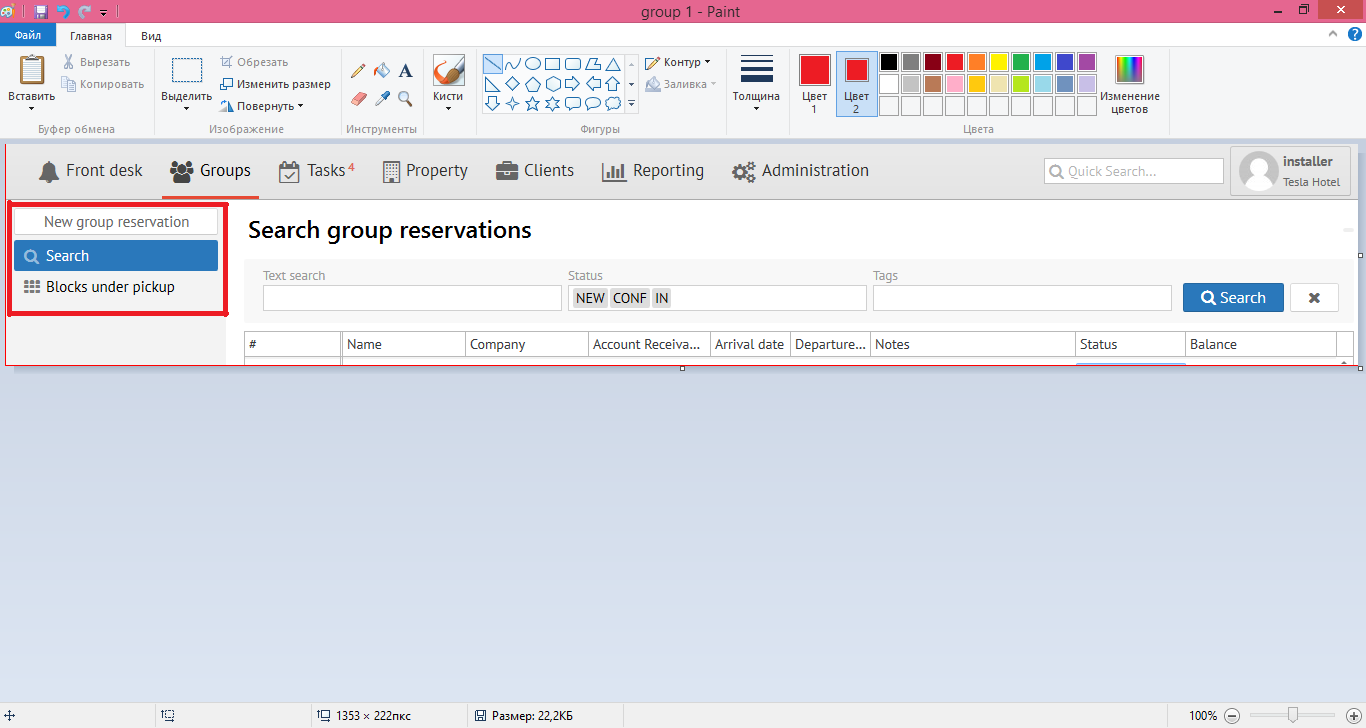Select the Pencil tool
Viewport: 1366px width, 728px height.
(x=358, y=71)
